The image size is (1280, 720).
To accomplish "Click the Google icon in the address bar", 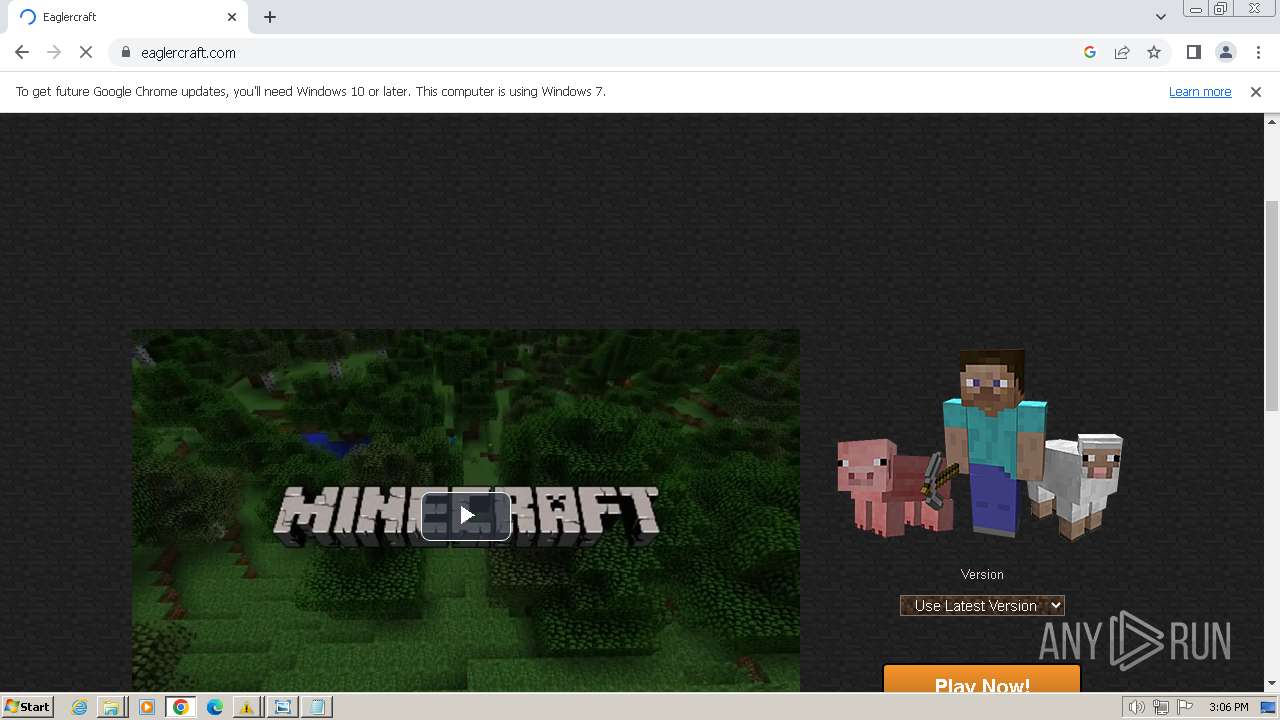I will point(1090,52).
